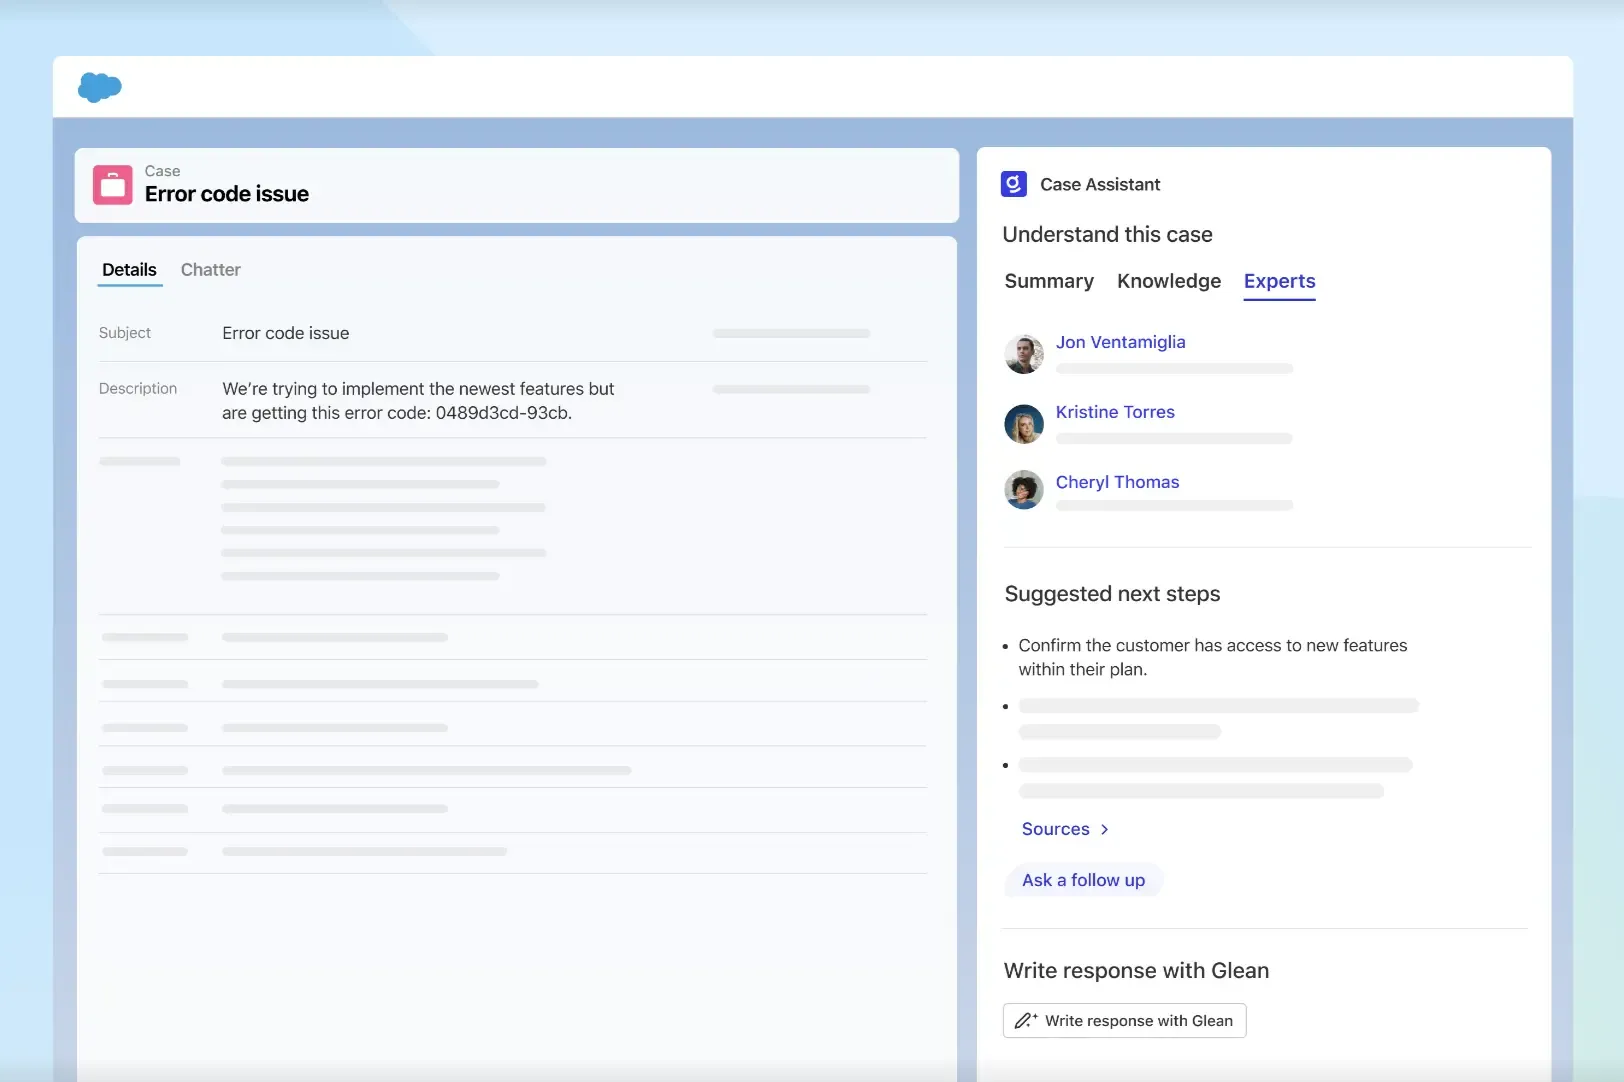This screenshot has width=1624, height=1082.
Task: Click the Confirm the customer has access step
Action: (x=1213, y=657)
